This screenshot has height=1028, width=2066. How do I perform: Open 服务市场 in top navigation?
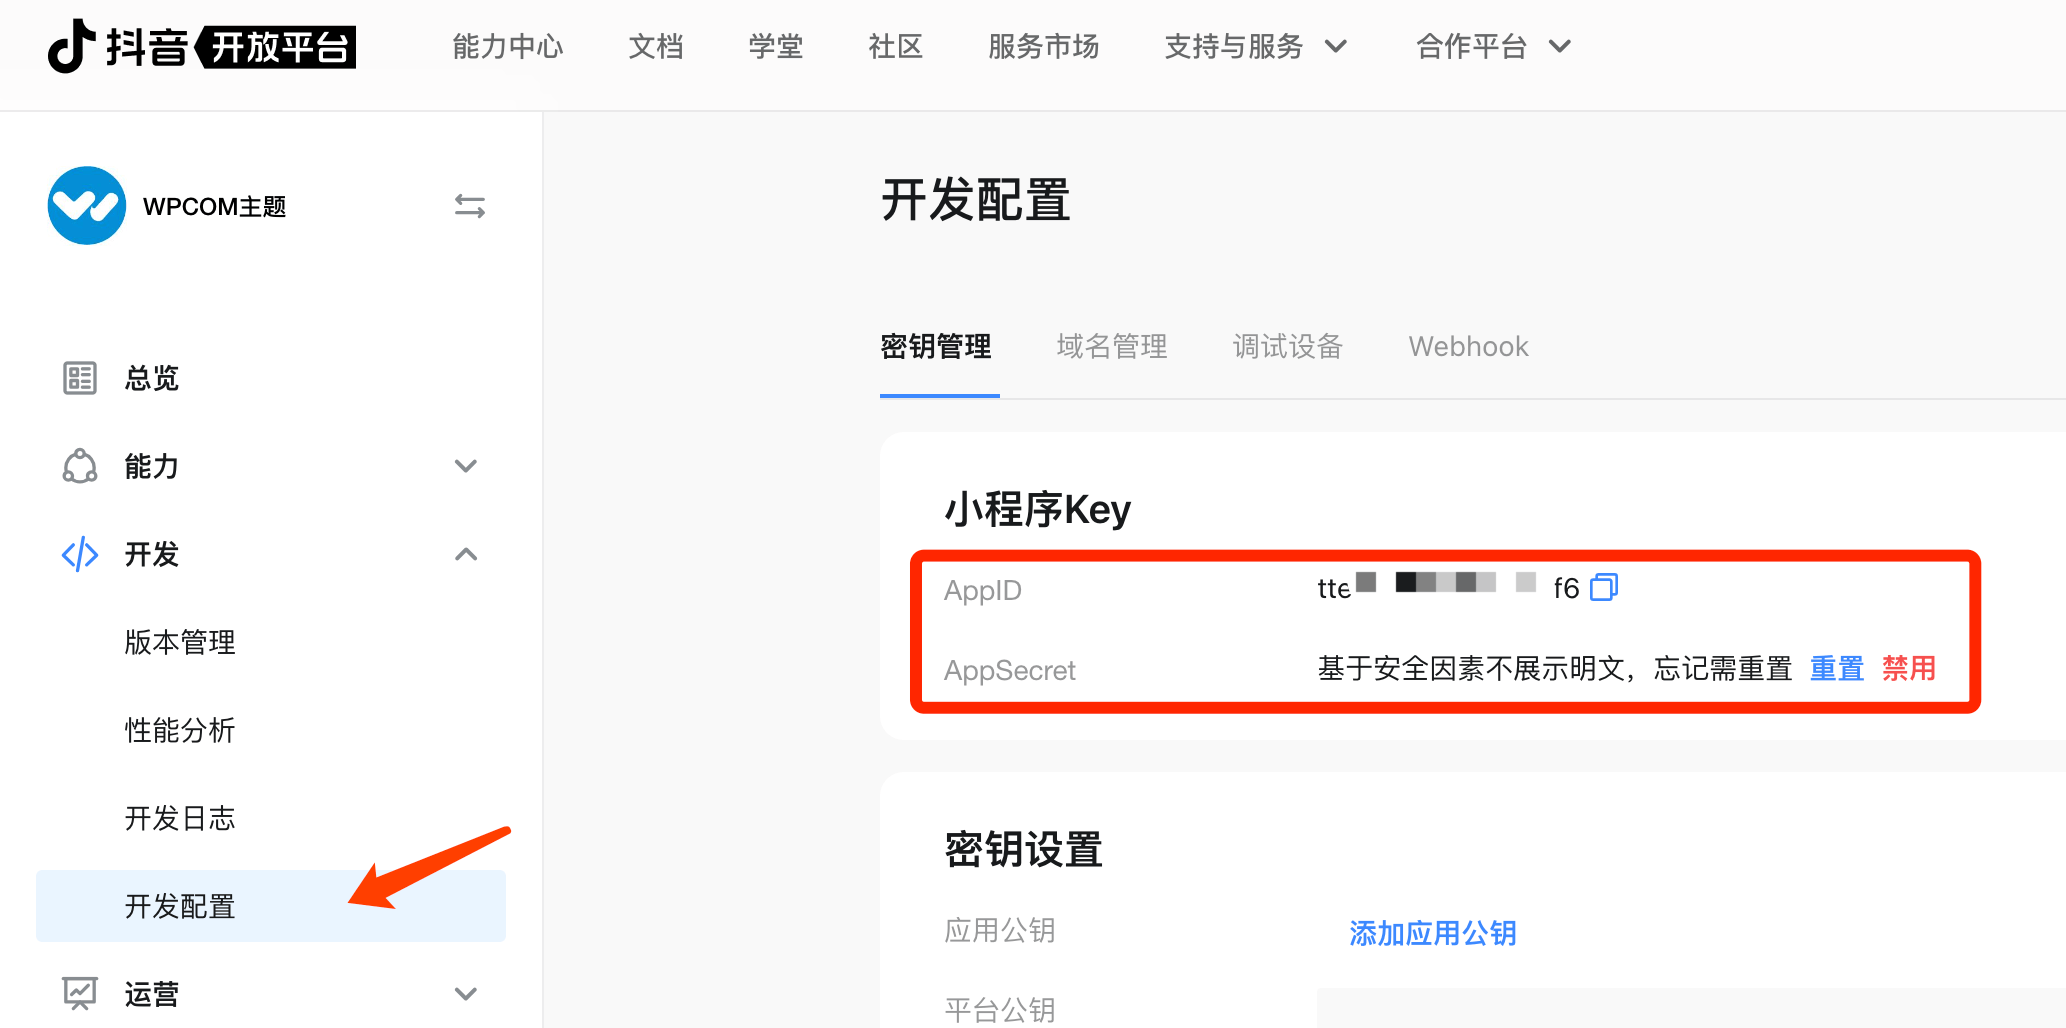1044,46
